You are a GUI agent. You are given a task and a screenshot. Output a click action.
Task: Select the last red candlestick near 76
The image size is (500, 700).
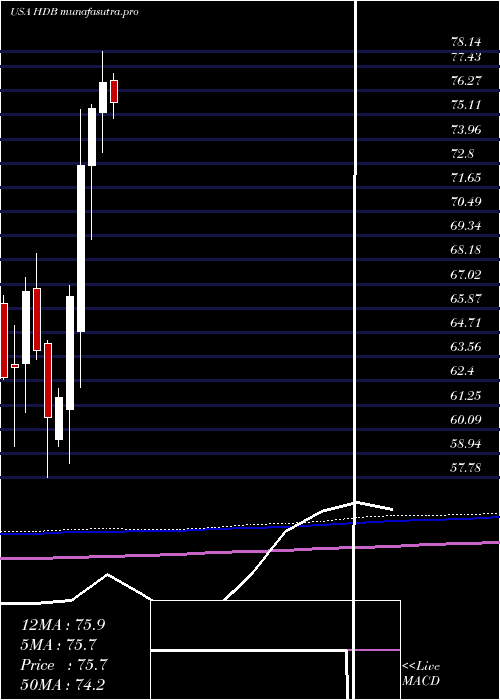114,92
